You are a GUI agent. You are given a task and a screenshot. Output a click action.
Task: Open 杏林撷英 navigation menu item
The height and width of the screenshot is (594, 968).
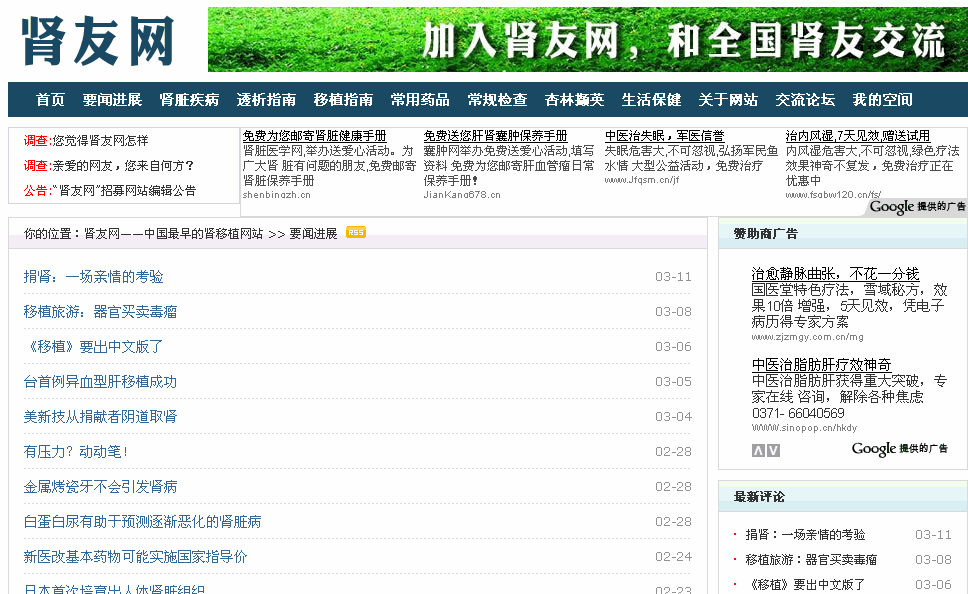pyautogui.click(x=574, y=100)
